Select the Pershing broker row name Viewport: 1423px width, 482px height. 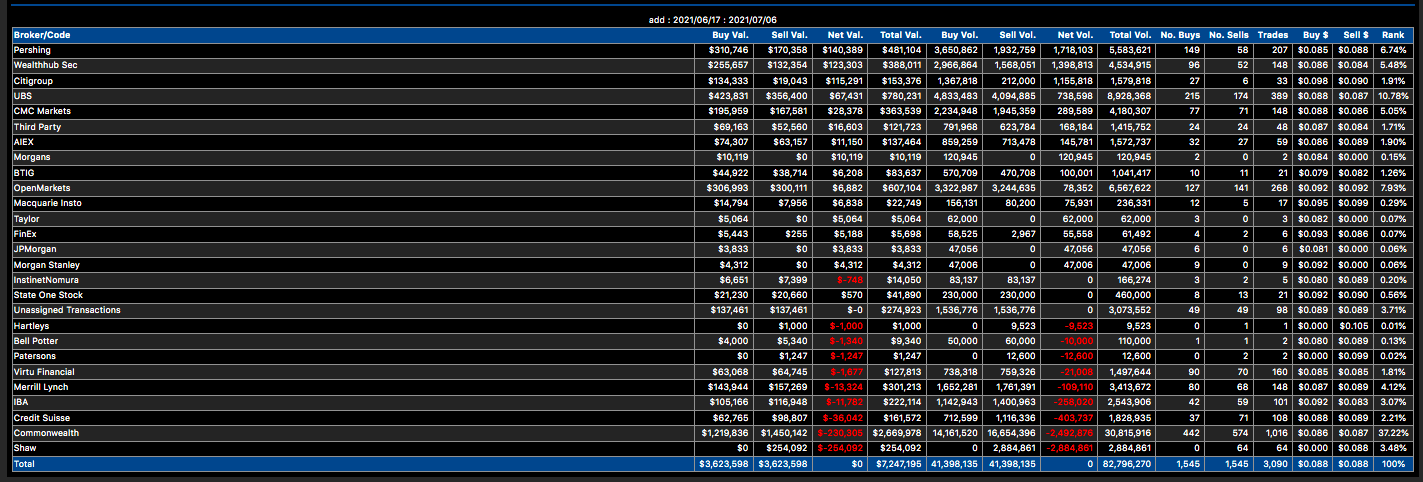click(32, 50)
